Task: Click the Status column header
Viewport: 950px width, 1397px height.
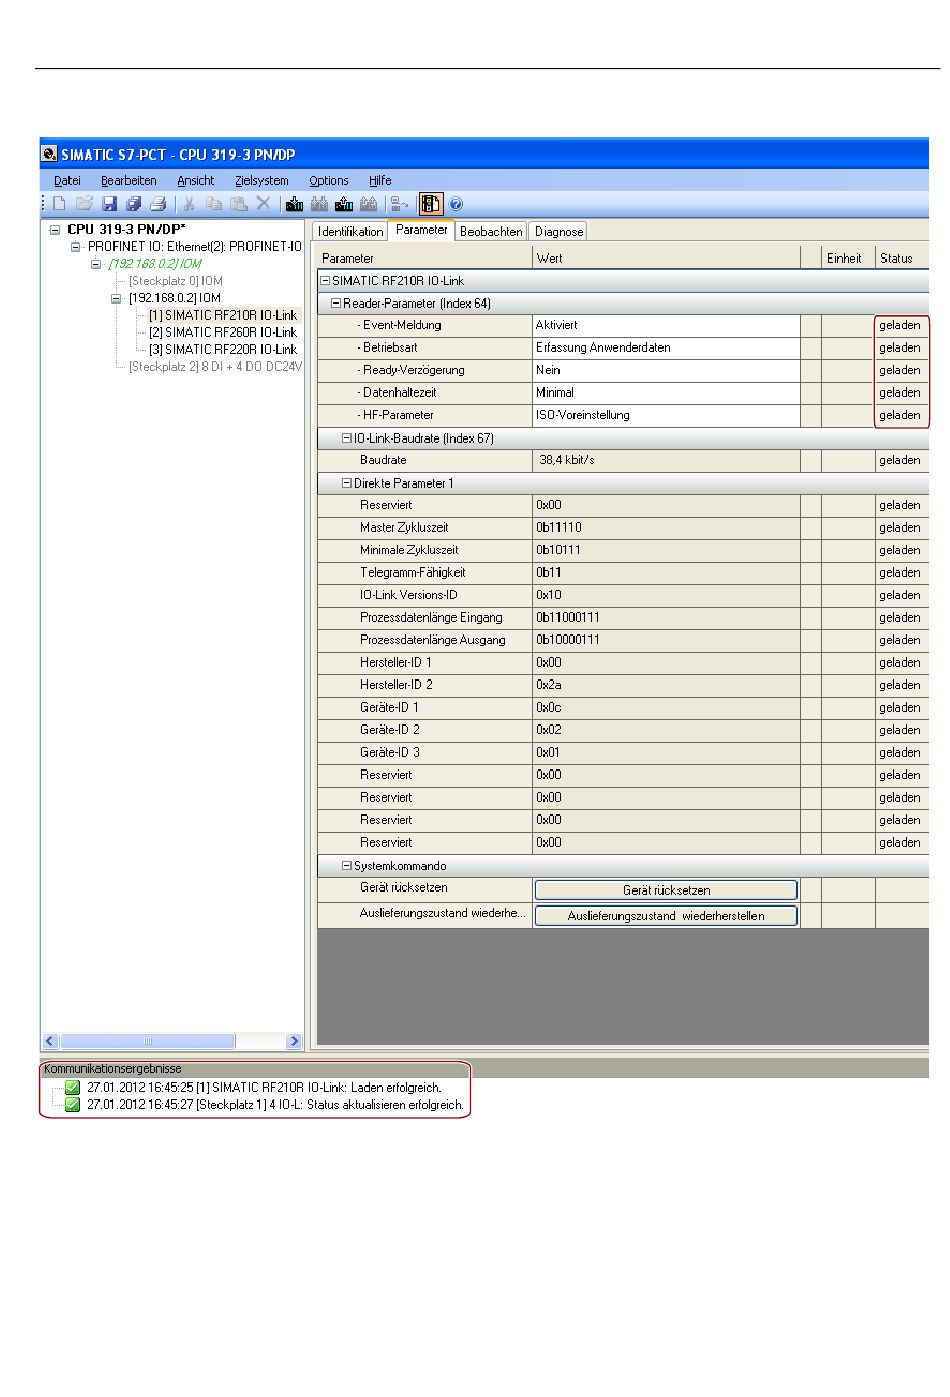Action: tap(902, 258)
